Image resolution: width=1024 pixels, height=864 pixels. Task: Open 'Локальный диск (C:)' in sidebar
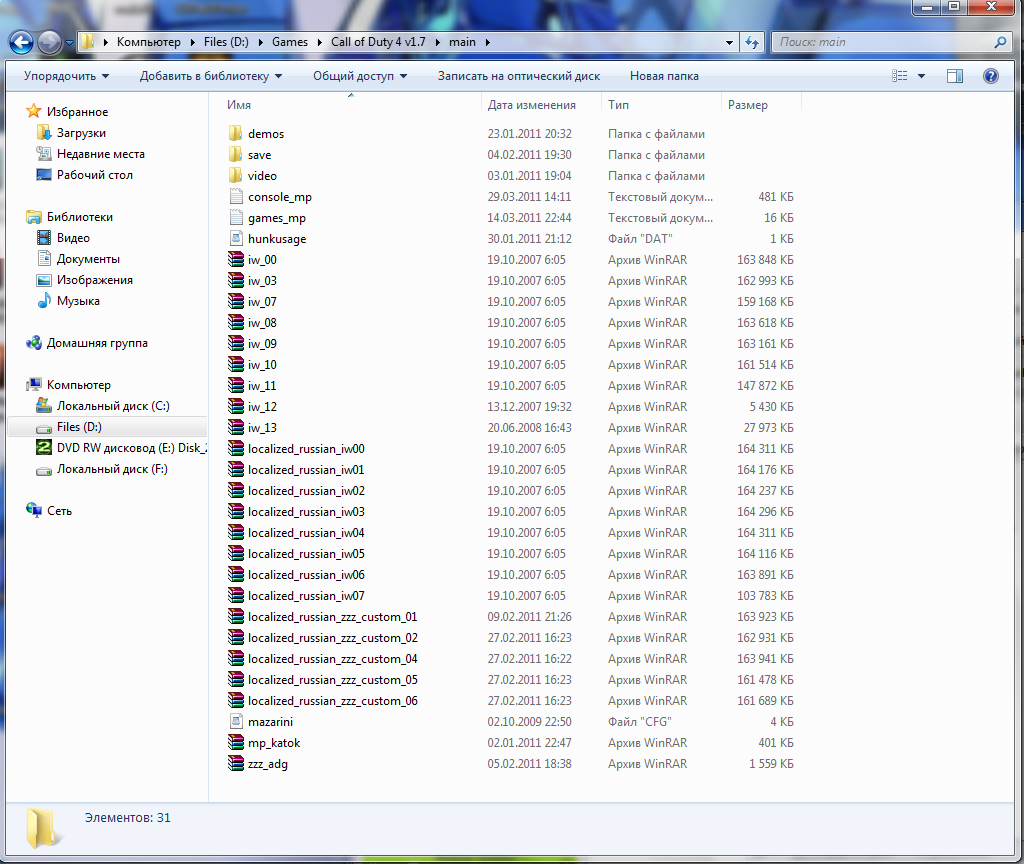click(113, 406)
